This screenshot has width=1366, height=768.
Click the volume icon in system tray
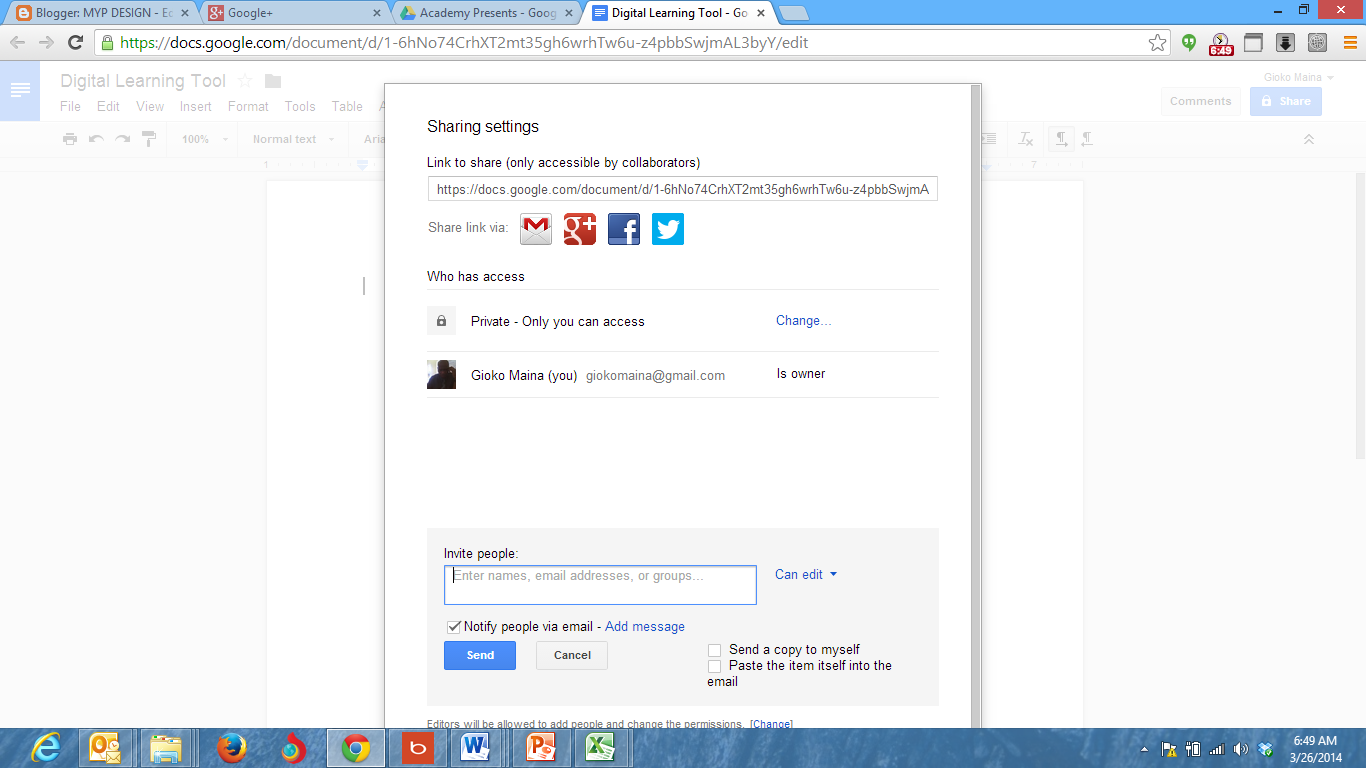point(1241,749)
